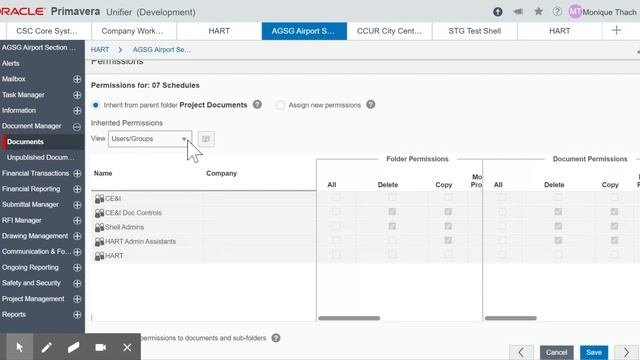The height and width of the screenshot is (360, 640).
Task: Toggle folder Copy checkbox for CE&I Doc Controls
Action: [448, 211]
